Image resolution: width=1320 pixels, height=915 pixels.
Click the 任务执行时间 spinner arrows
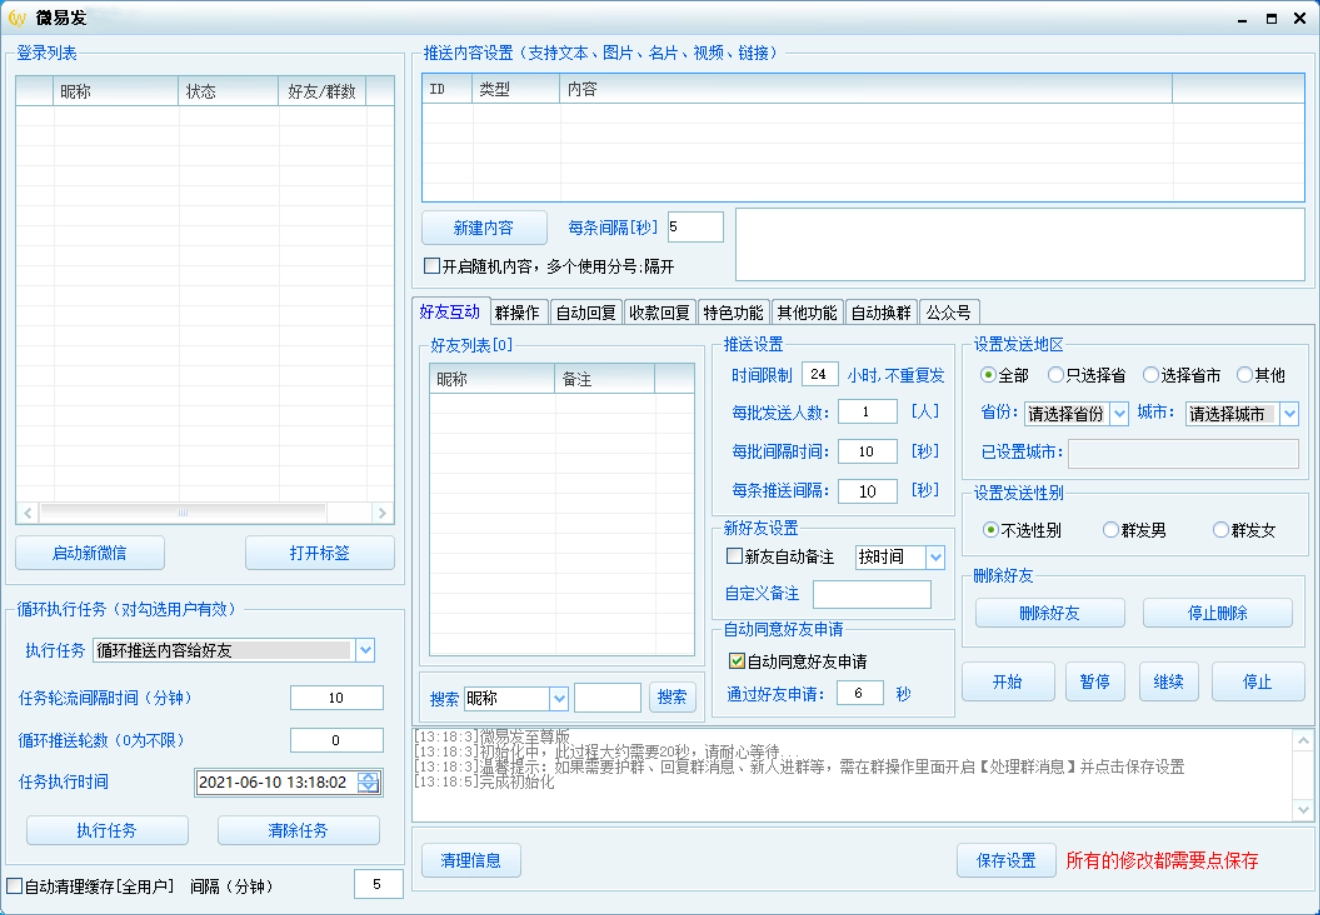369,782
